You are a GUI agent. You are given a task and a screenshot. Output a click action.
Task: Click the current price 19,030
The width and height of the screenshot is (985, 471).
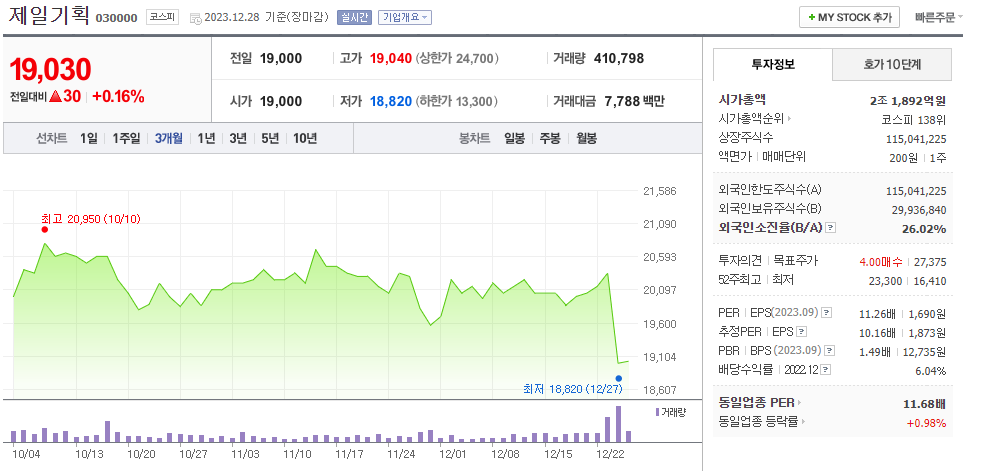(51, 70)
